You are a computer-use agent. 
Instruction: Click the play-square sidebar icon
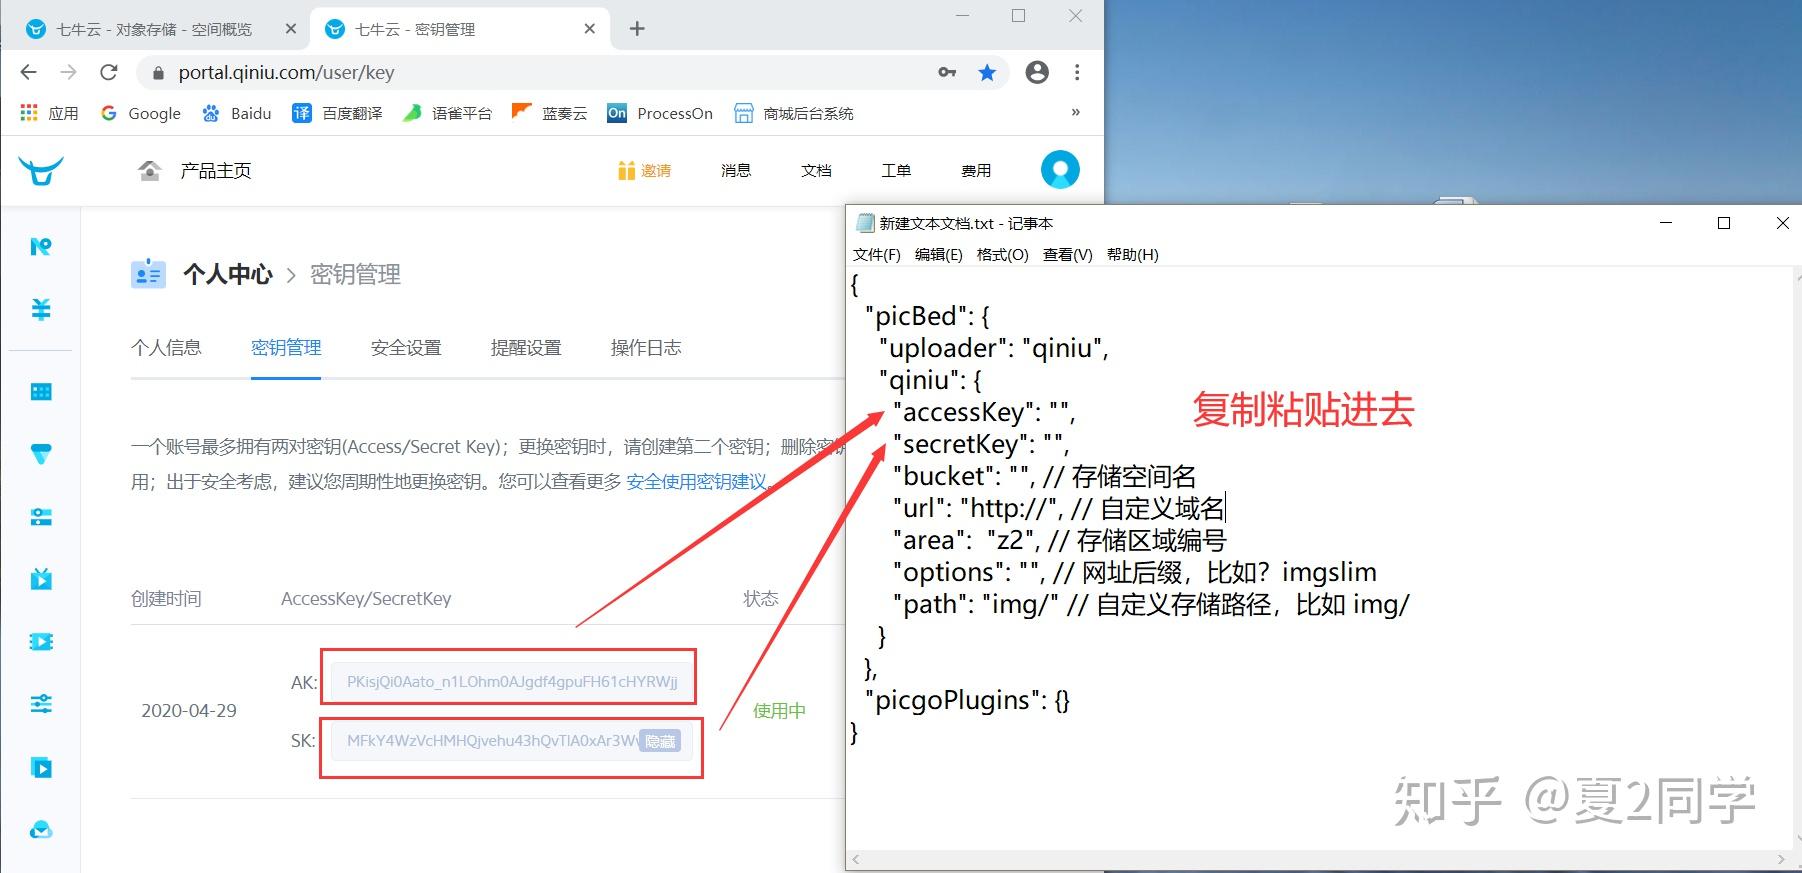coord(41,768)
